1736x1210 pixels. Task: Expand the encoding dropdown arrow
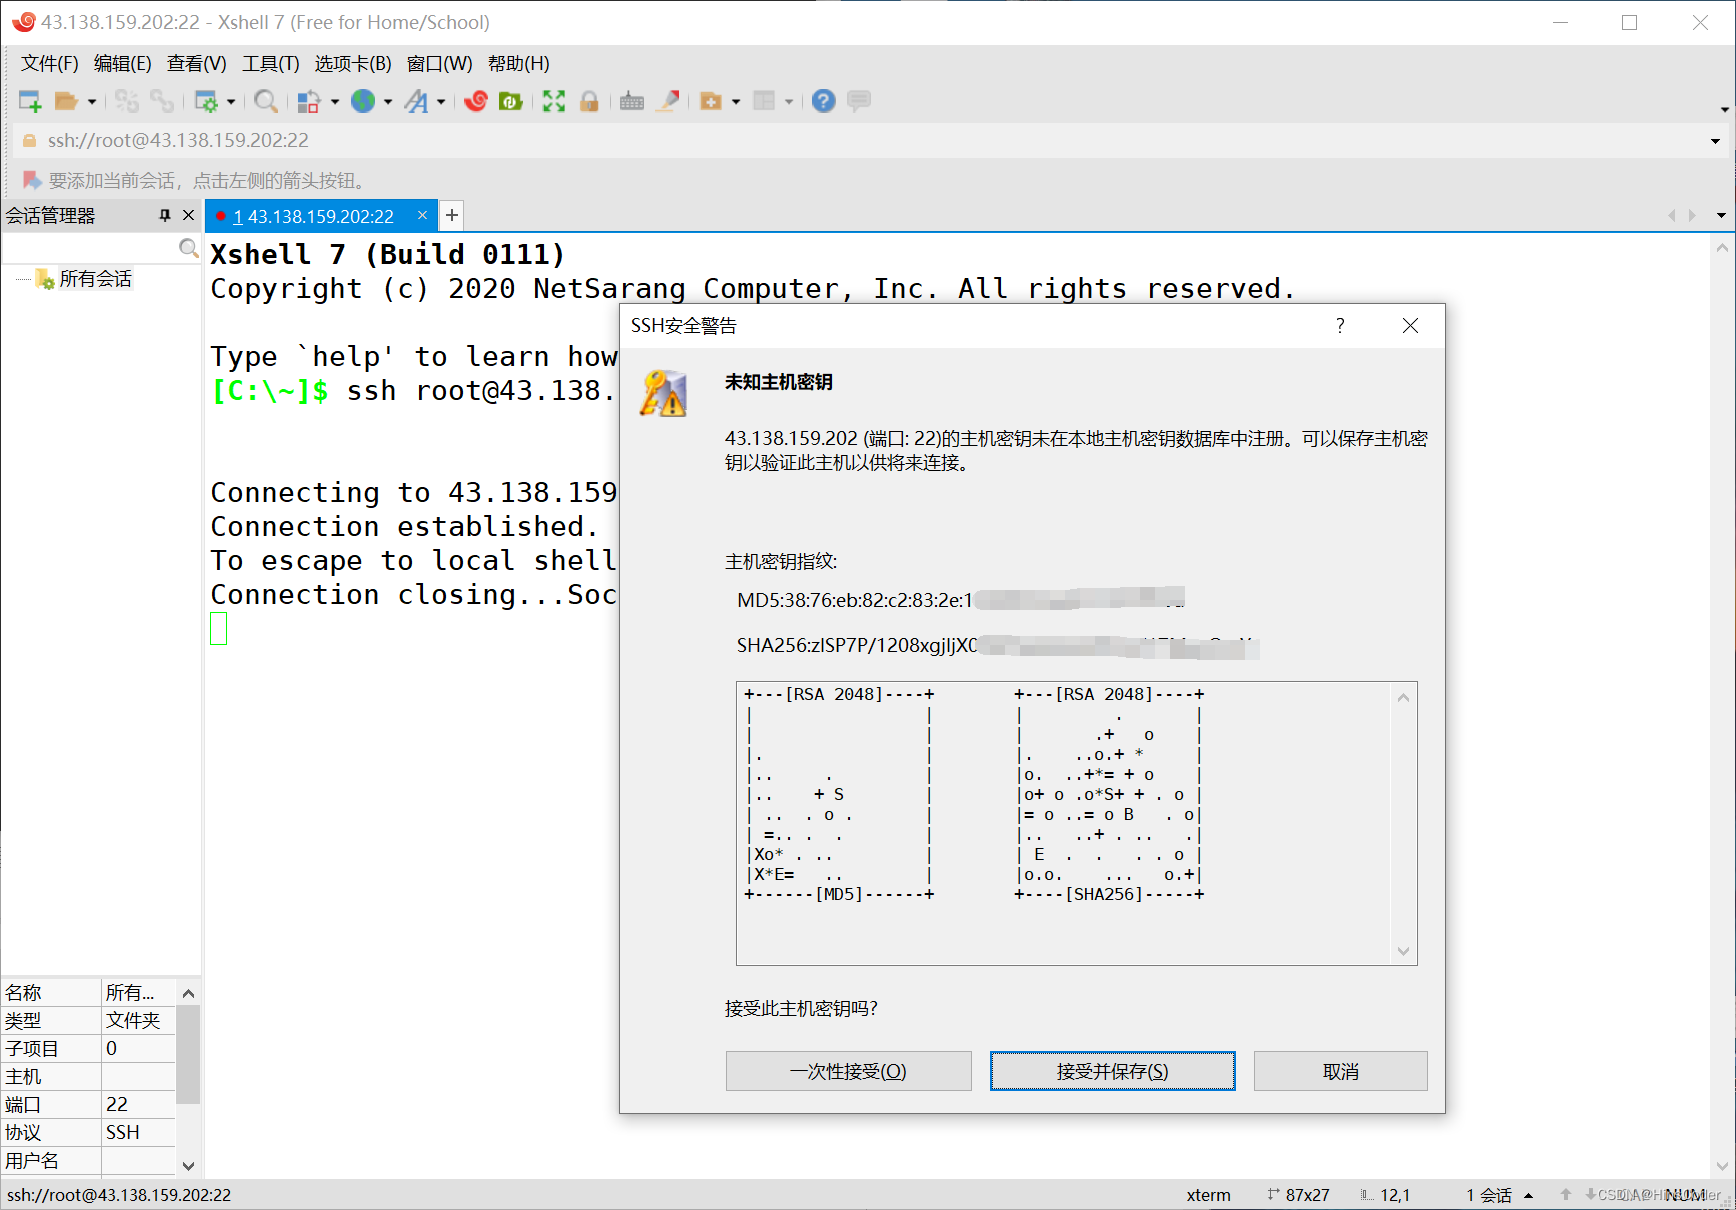point(388,101)
